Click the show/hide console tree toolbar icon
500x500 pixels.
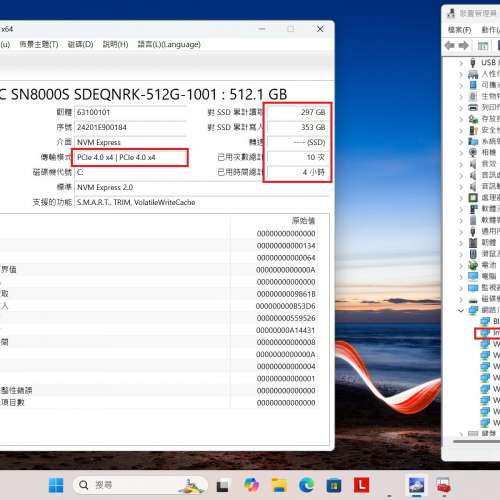483,46
